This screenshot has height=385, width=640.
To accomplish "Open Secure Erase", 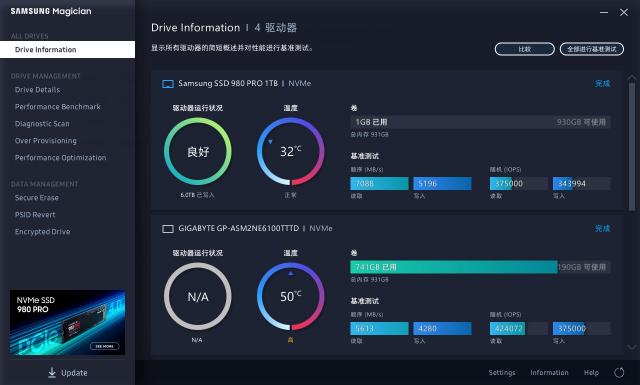I will point(37,198).
